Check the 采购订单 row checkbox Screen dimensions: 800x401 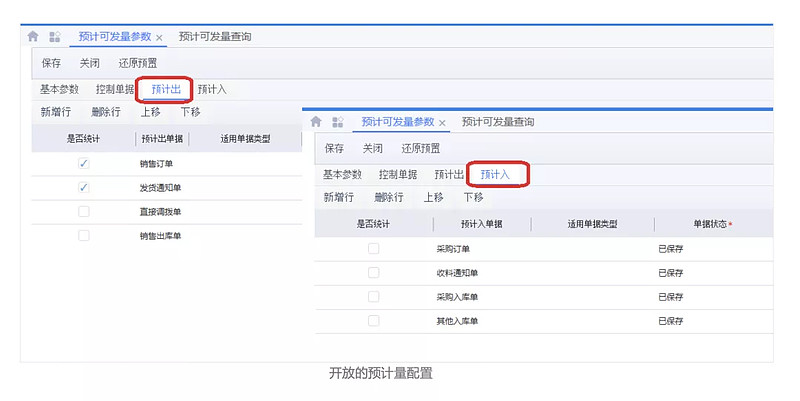pos(373,248)
